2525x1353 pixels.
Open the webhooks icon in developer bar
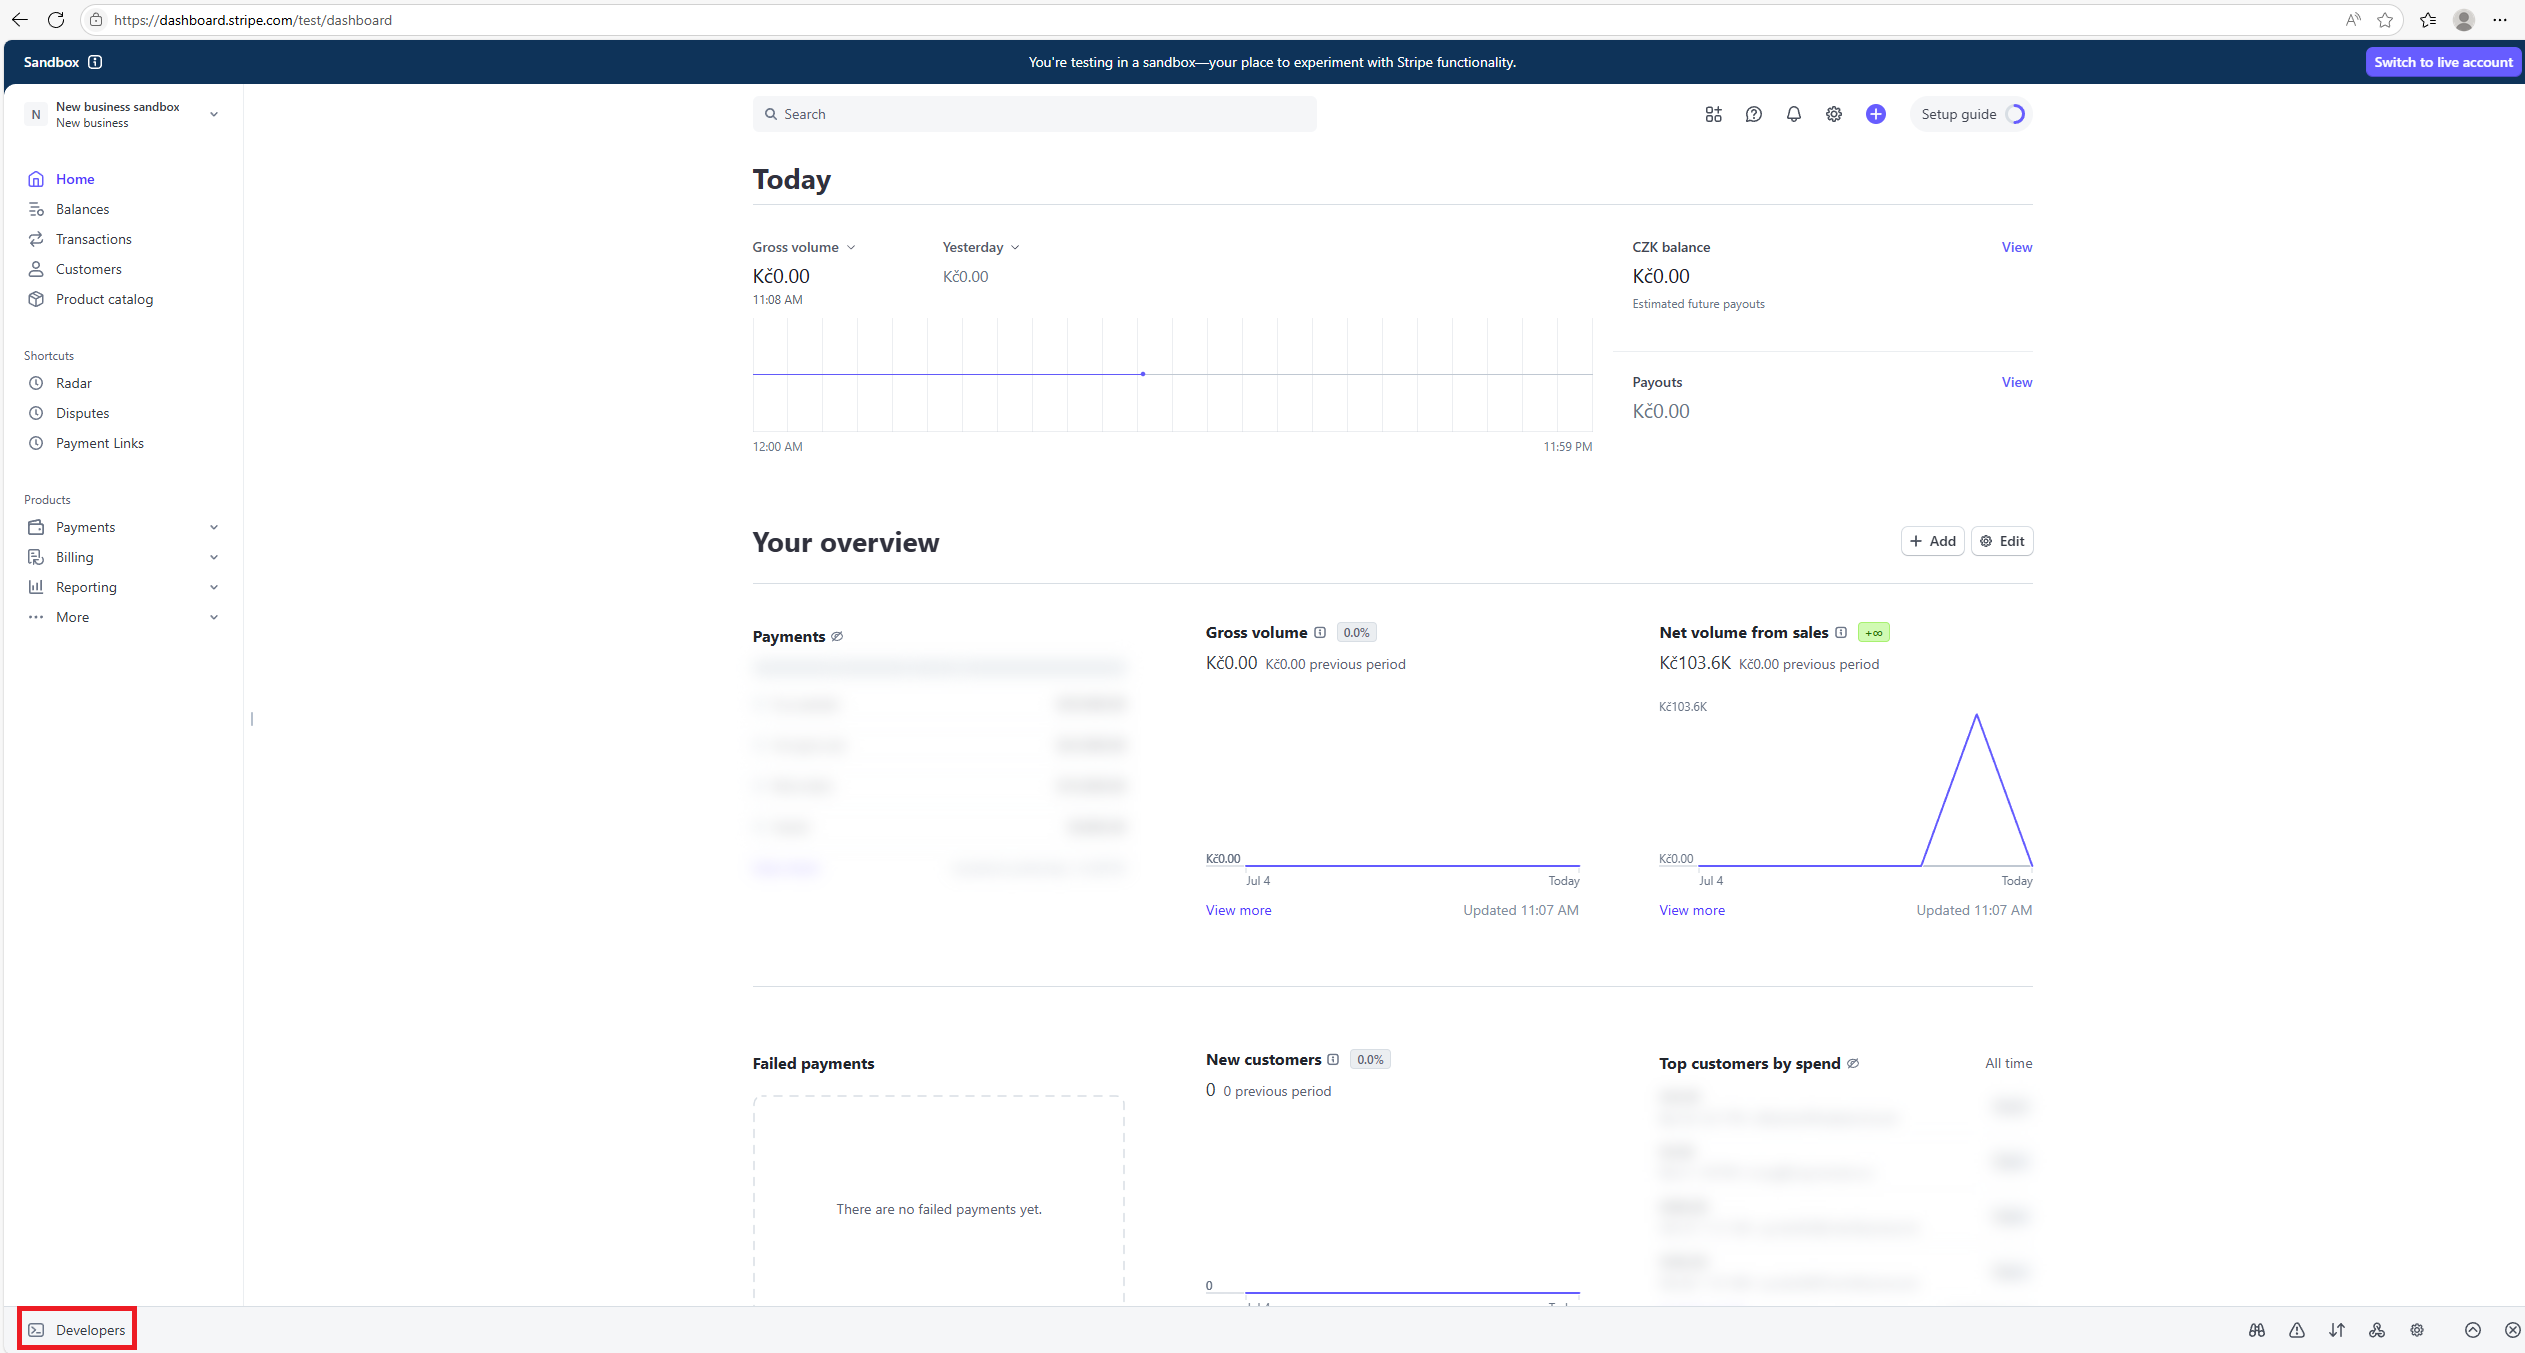click(2376, 1330)
